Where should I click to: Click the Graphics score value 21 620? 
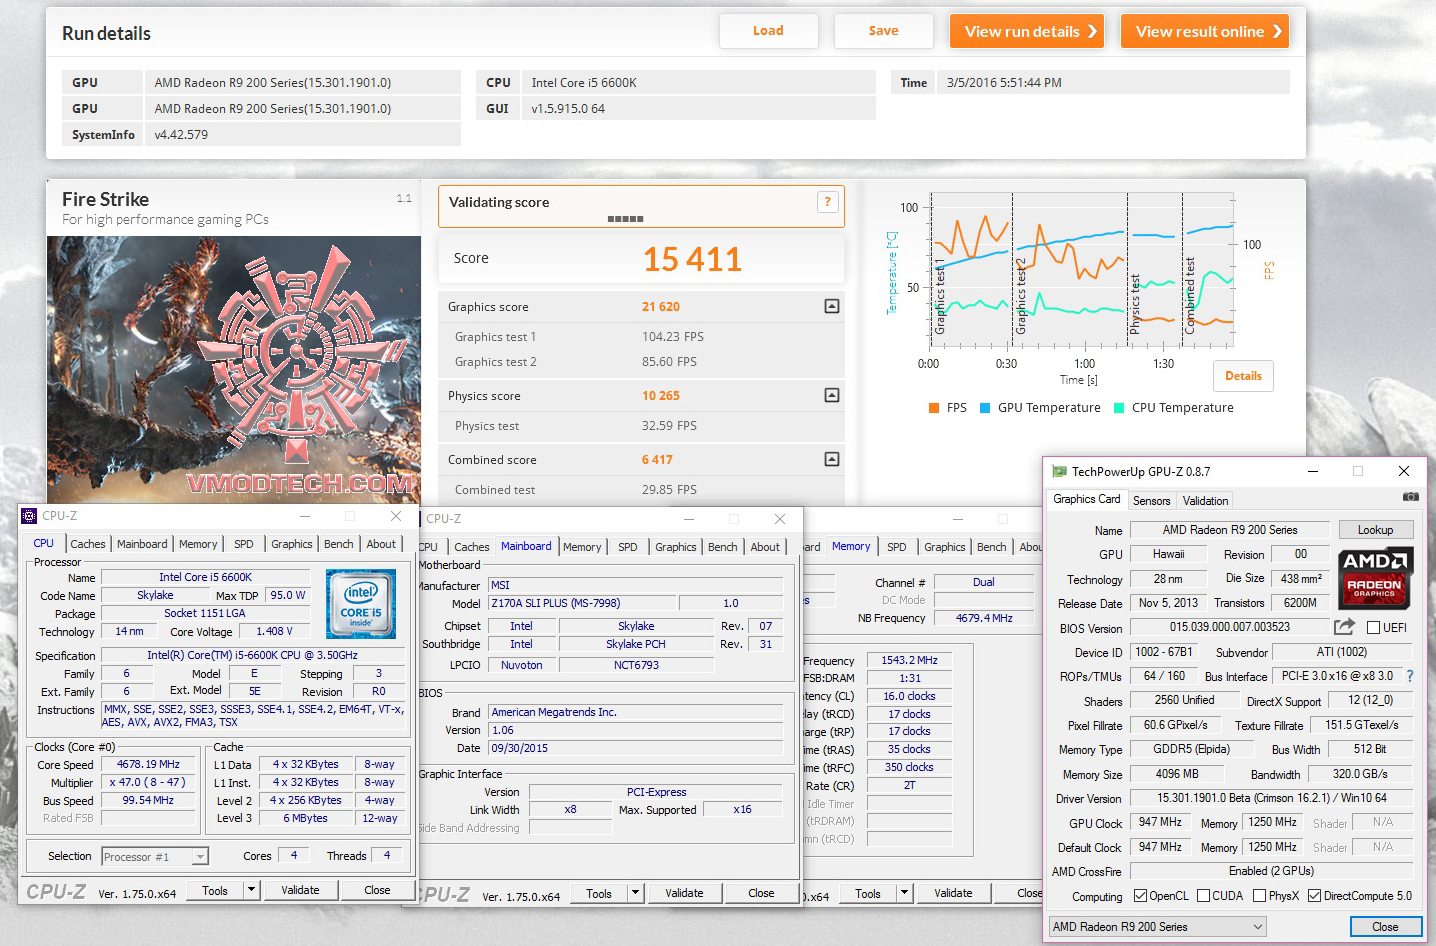click(x=661, y=307)
